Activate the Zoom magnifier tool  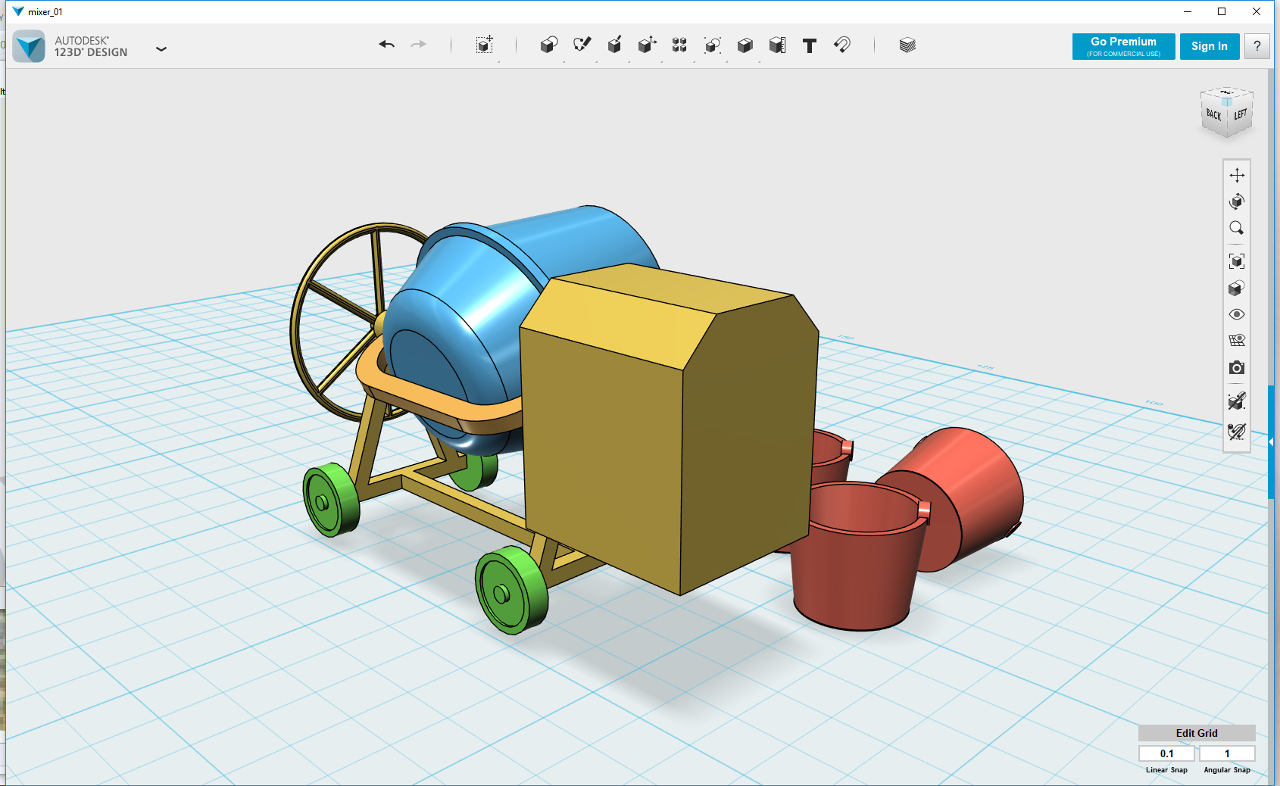(x=1237, y=228)
